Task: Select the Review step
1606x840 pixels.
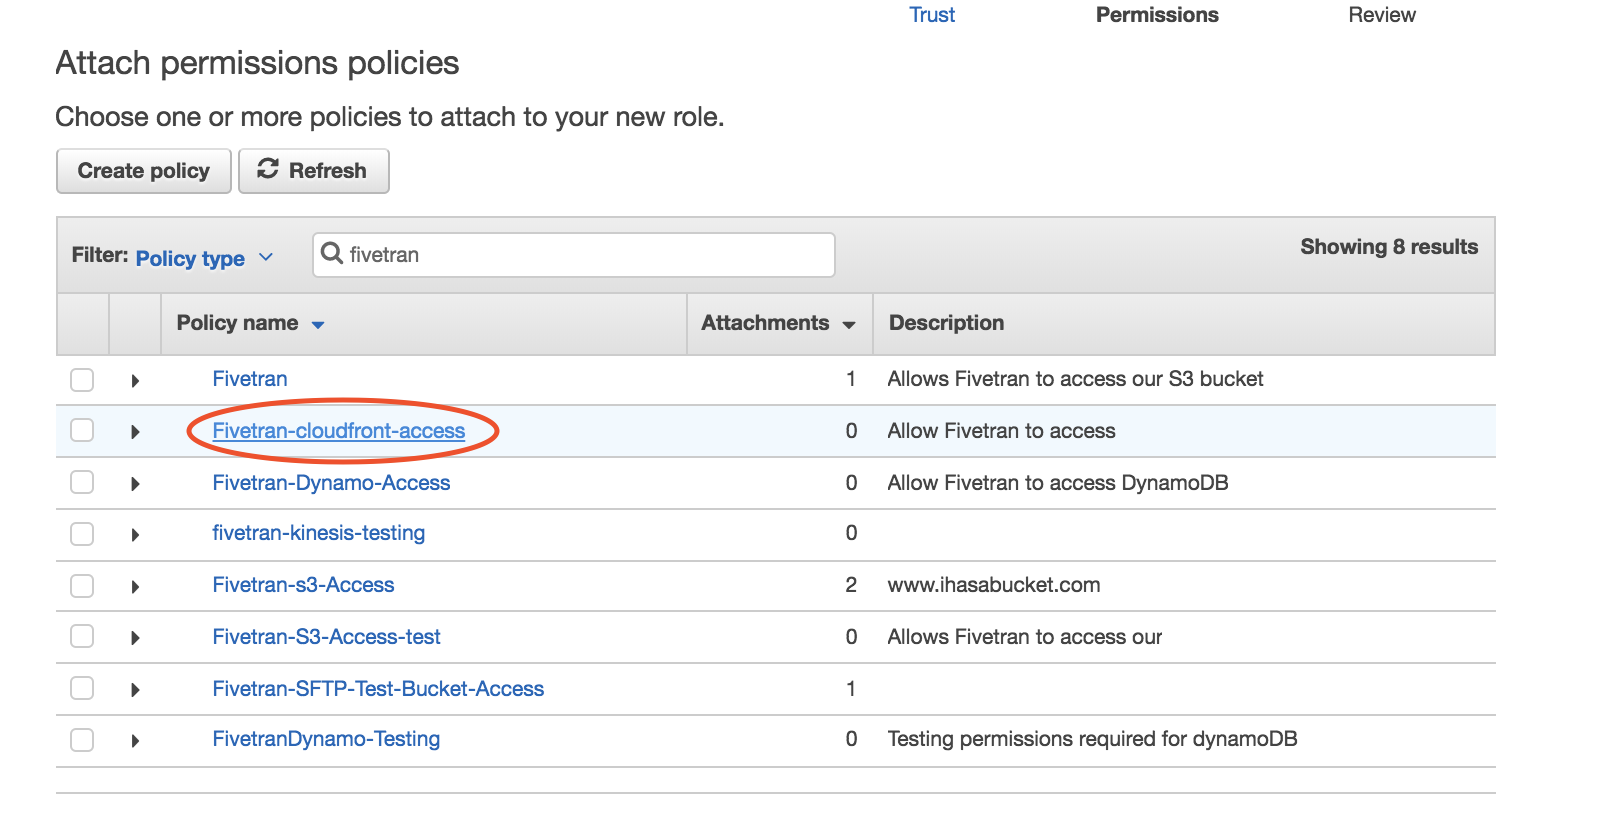Action: pos(1382,15)
